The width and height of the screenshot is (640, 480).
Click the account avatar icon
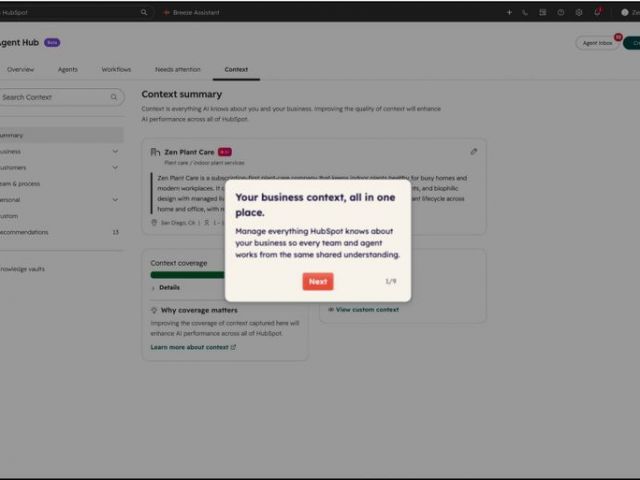(x=624, y=13)
